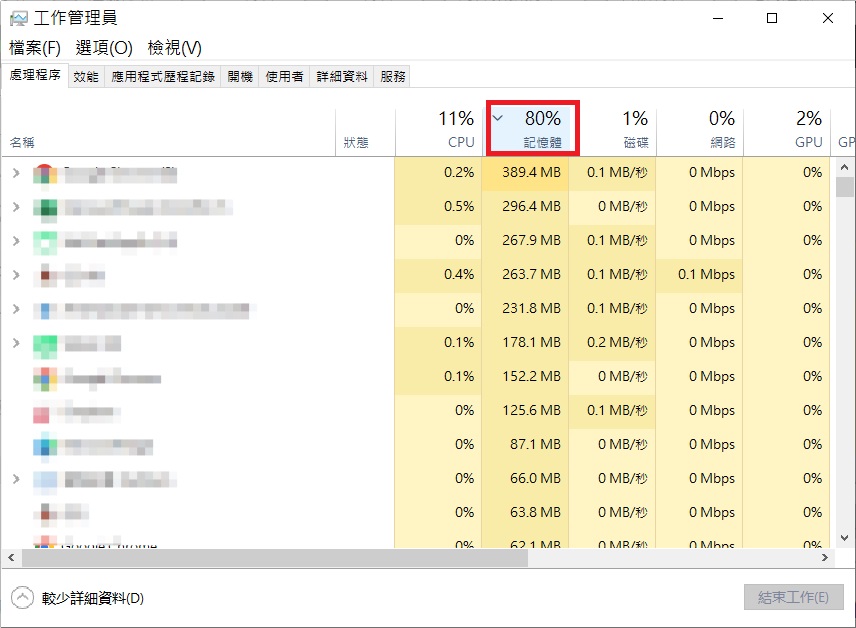Maximize the Task Manager window
This screenshot has width=856, height=628.
[x=772, y=18]
